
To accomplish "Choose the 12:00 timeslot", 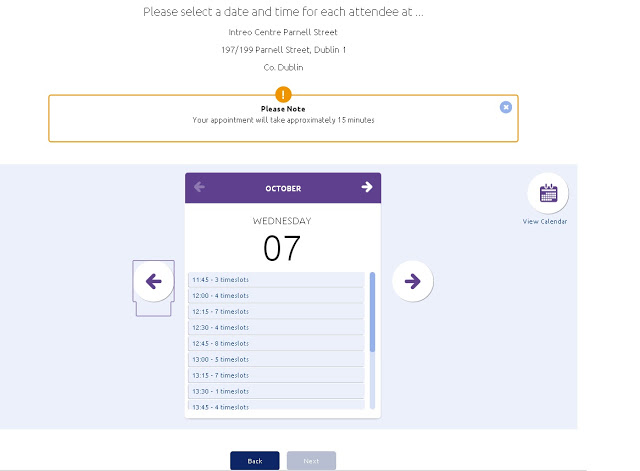I will (275, 296).
